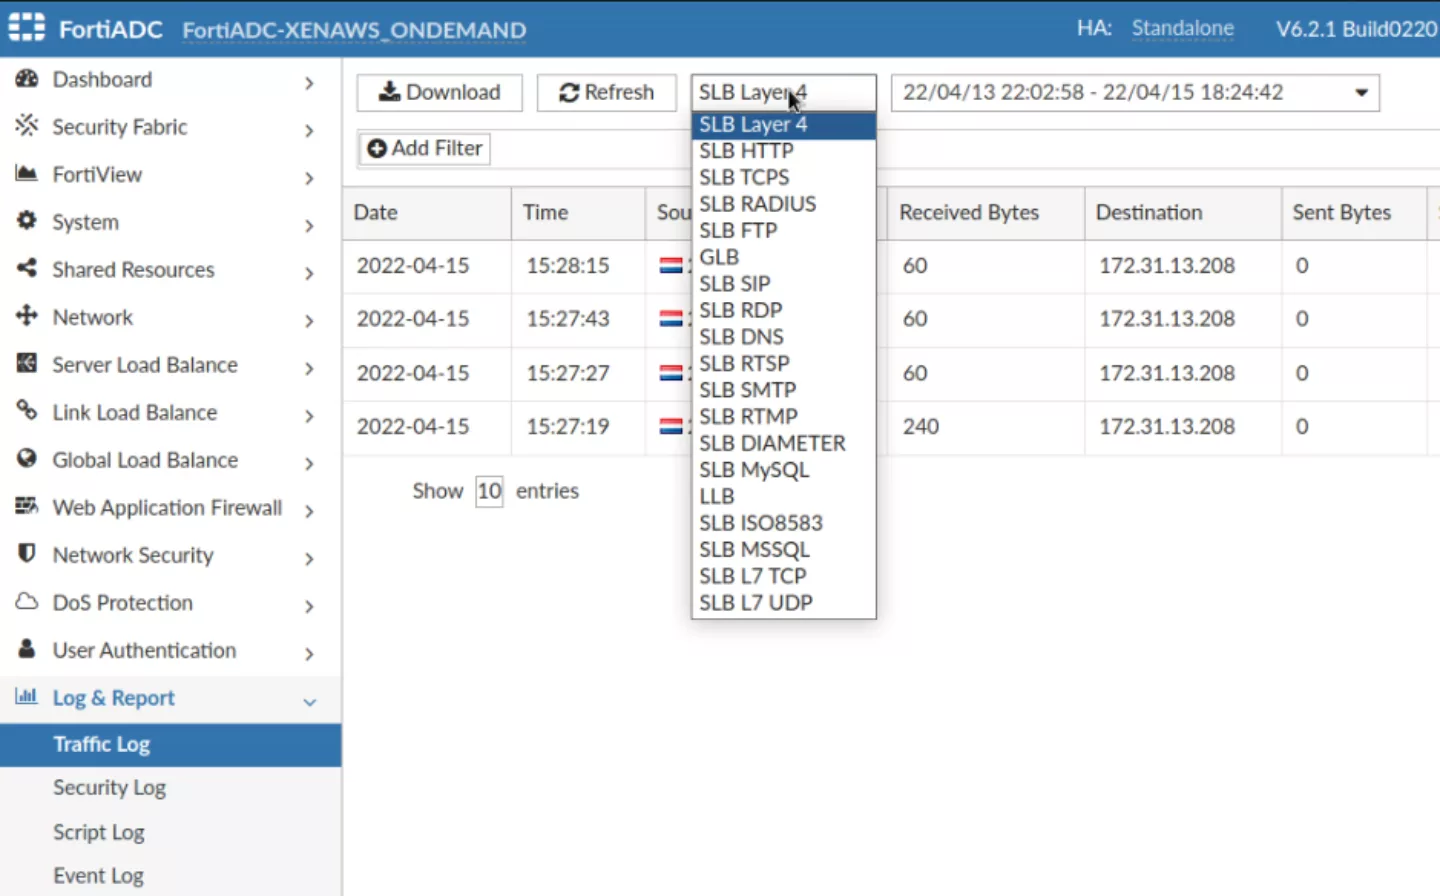The image size is (1440, 896).
Task: Open the Traffic Log page
Action: click(170, 745)
